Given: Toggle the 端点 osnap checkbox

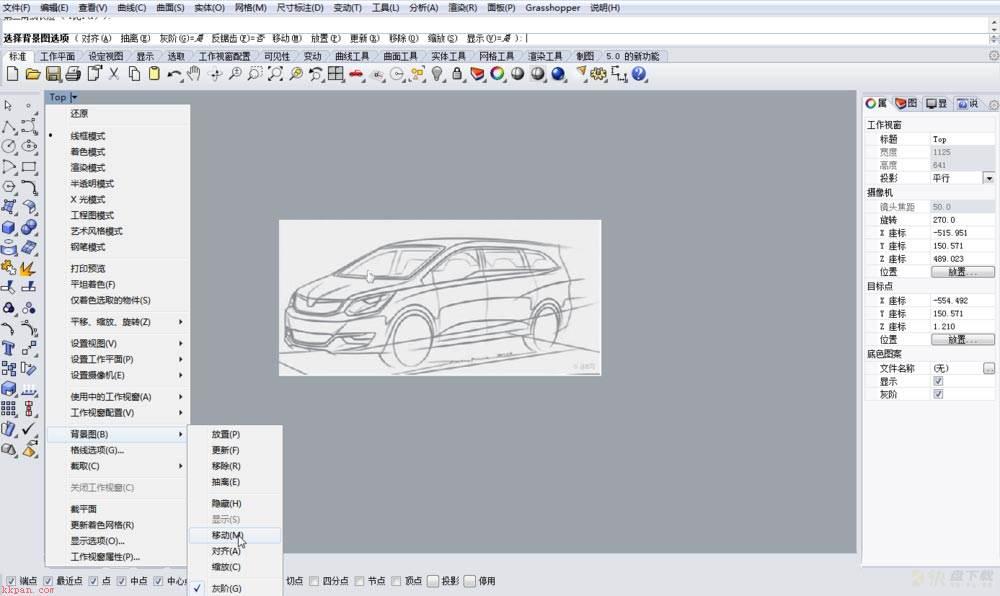Looking at the screenshot, I should pos(10,581).
